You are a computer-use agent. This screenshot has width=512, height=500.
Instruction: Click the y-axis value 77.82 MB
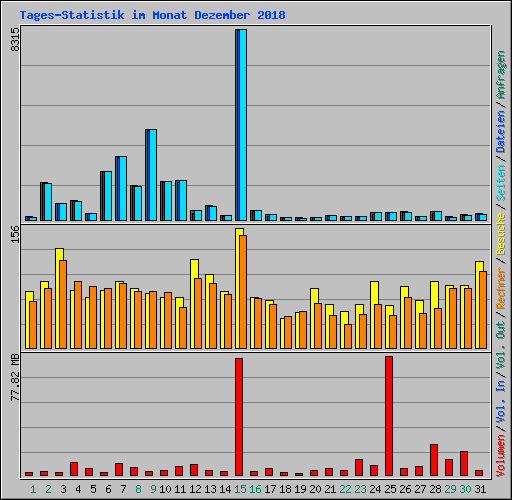pyautogui.click(x=15, y=378)
